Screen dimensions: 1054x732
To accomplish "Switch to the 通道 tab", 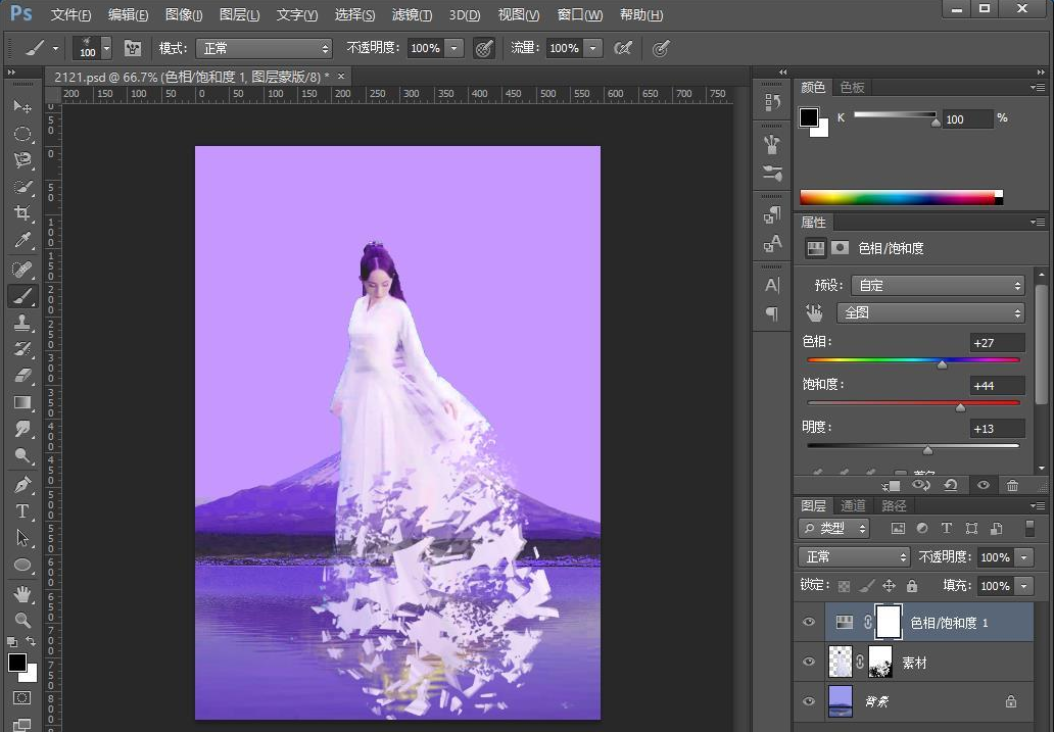I will [x=853, y=506].
